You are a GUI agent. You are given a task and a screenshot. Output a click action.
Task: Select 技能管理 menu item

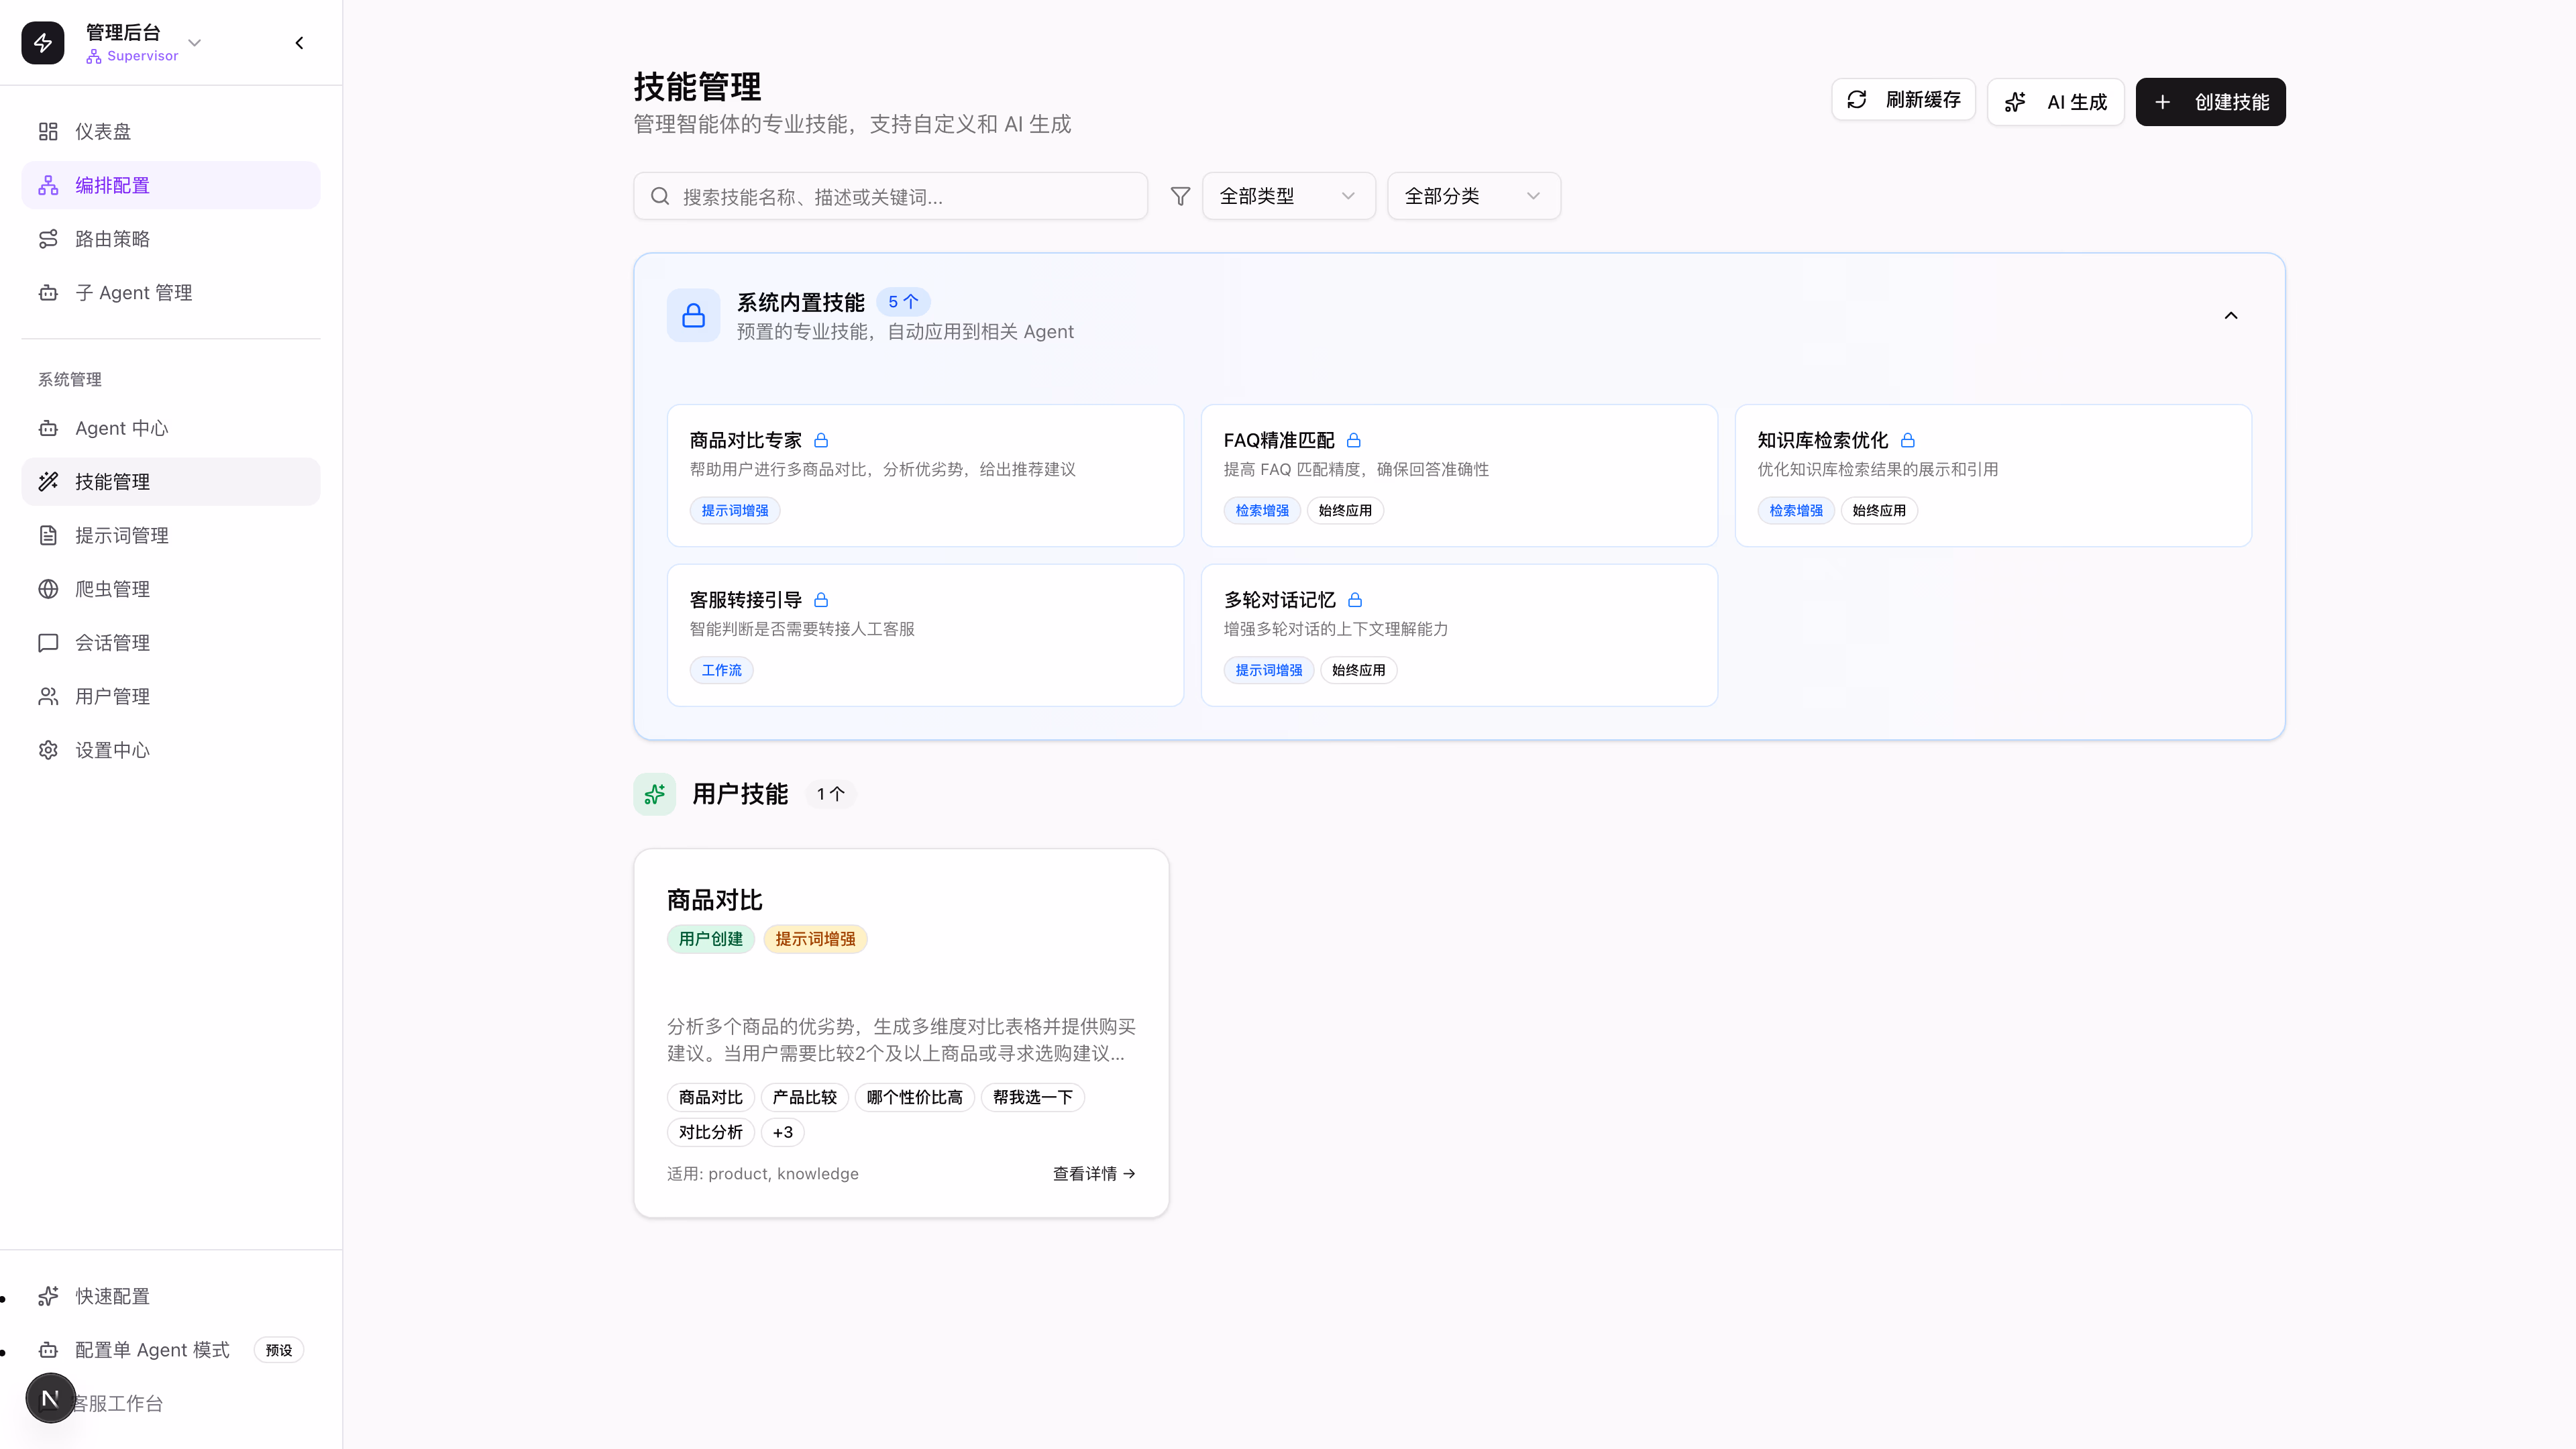pos(171,482)
